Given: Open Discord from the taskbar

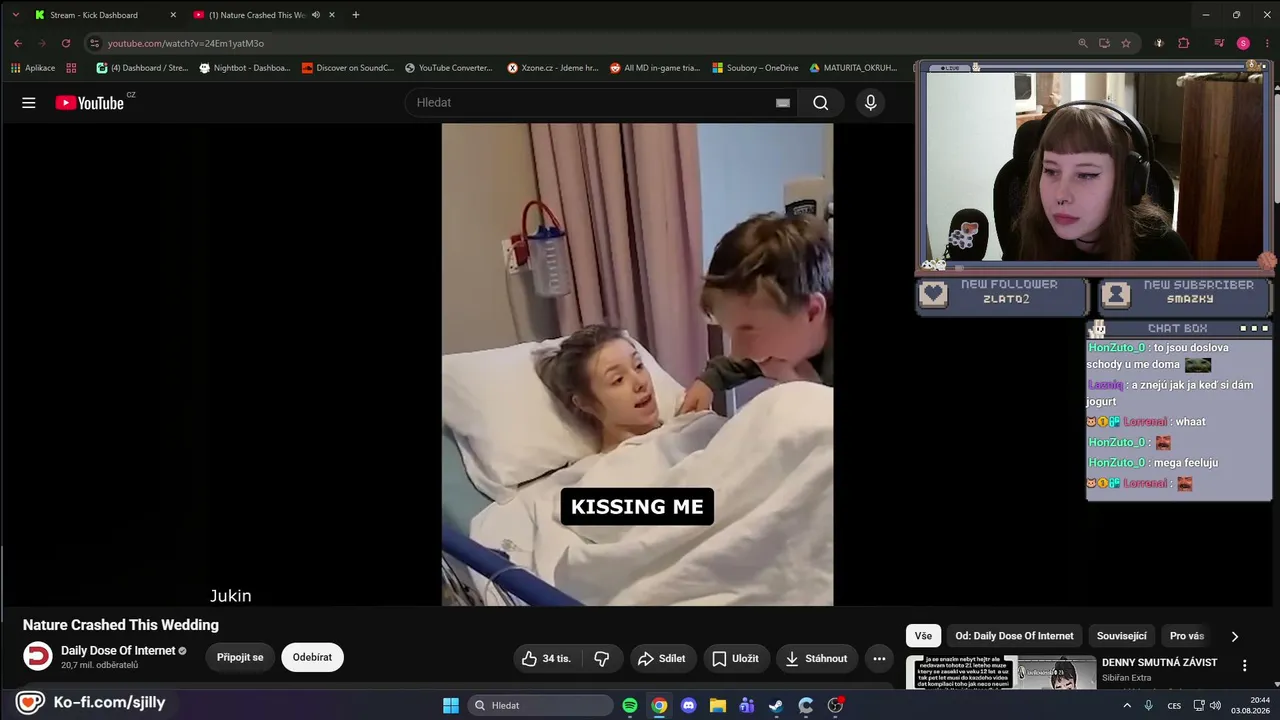Looking at the screenshot, I should click(x=688, y=705).
